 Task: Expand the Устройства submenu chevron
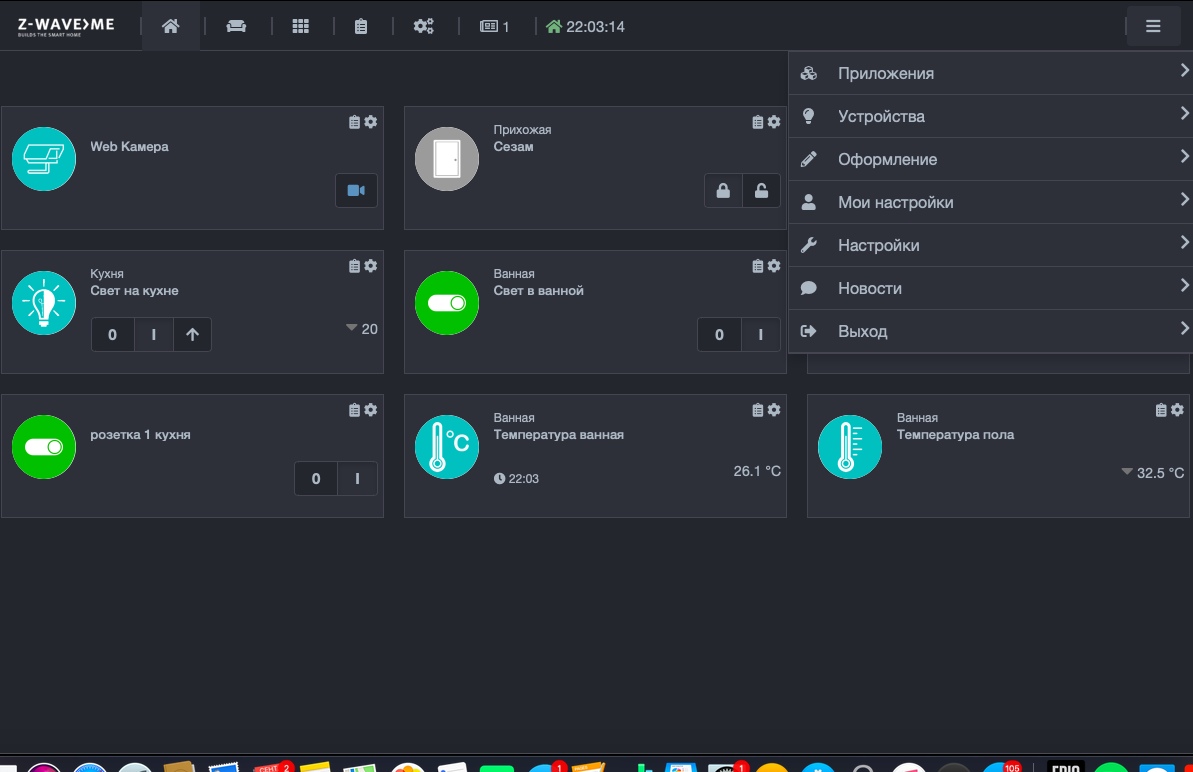[1184, 114]
